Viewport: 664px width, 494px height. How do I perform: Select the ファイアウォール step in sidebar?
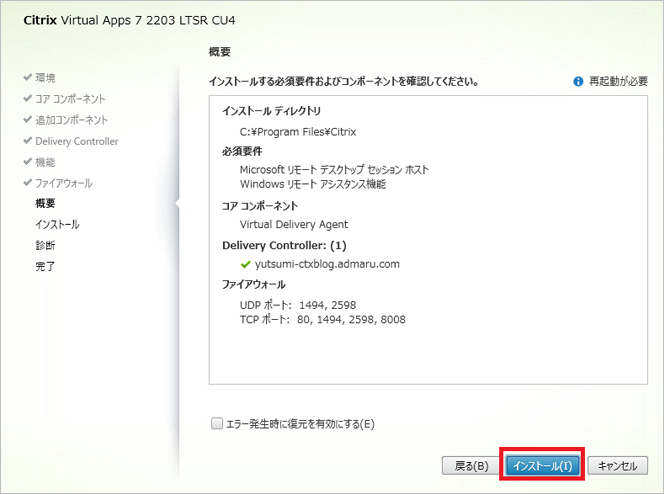[64, 183]
